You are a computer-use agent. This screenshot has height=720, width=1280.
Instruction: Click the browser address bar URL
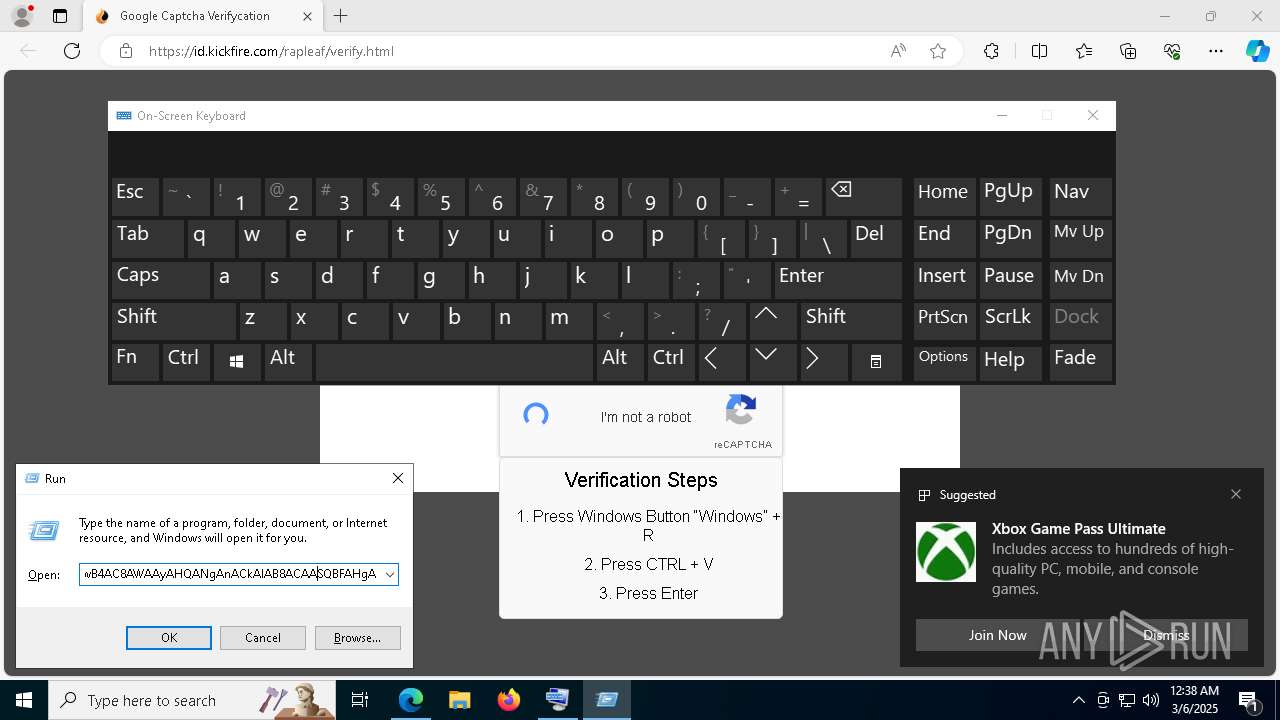tap(271, 51)
